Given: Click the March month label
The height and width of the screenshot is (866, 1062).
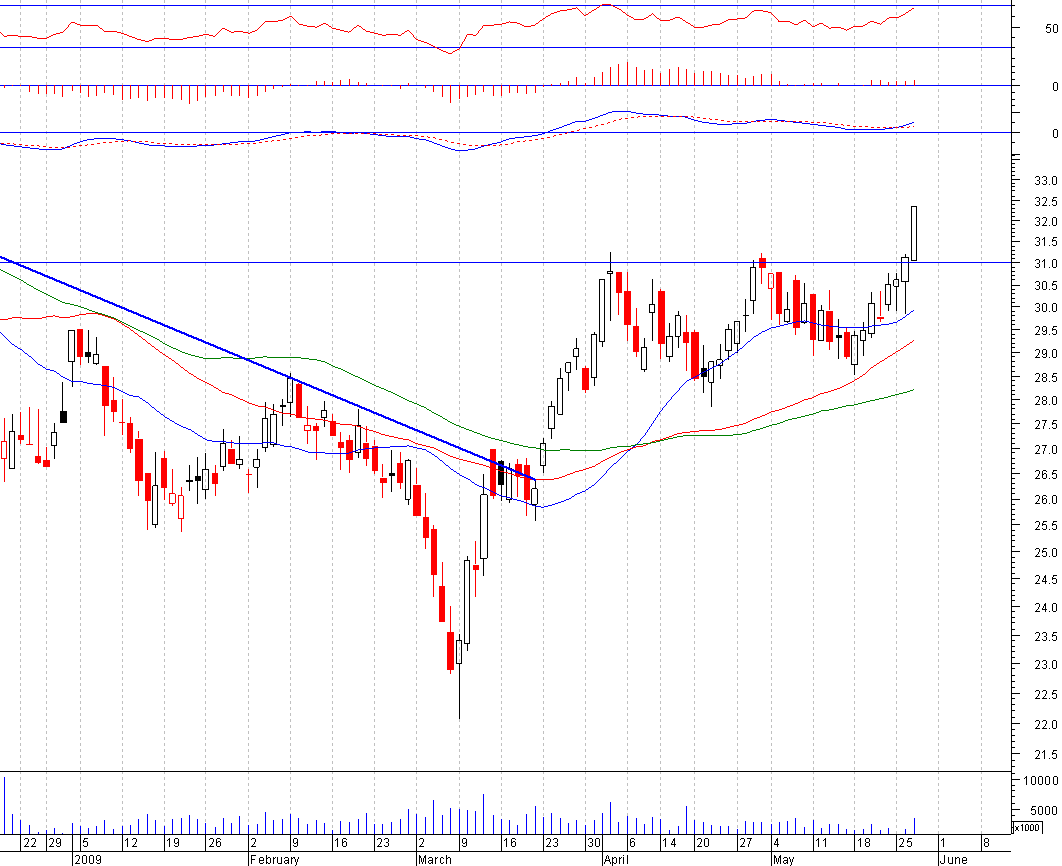Looking at the screenshot, I should pyautogui.click(x=434, y=859).
